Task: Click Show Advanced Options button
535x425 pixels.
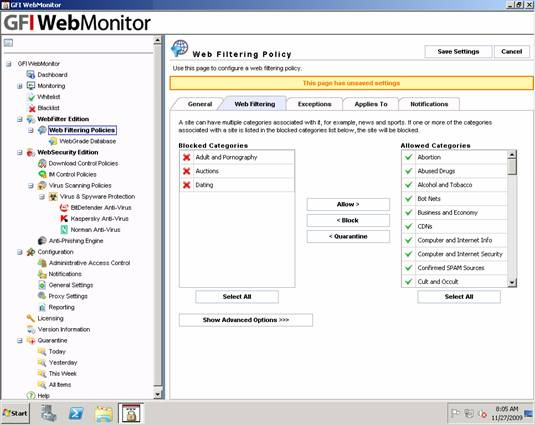Action: (246, 320)
